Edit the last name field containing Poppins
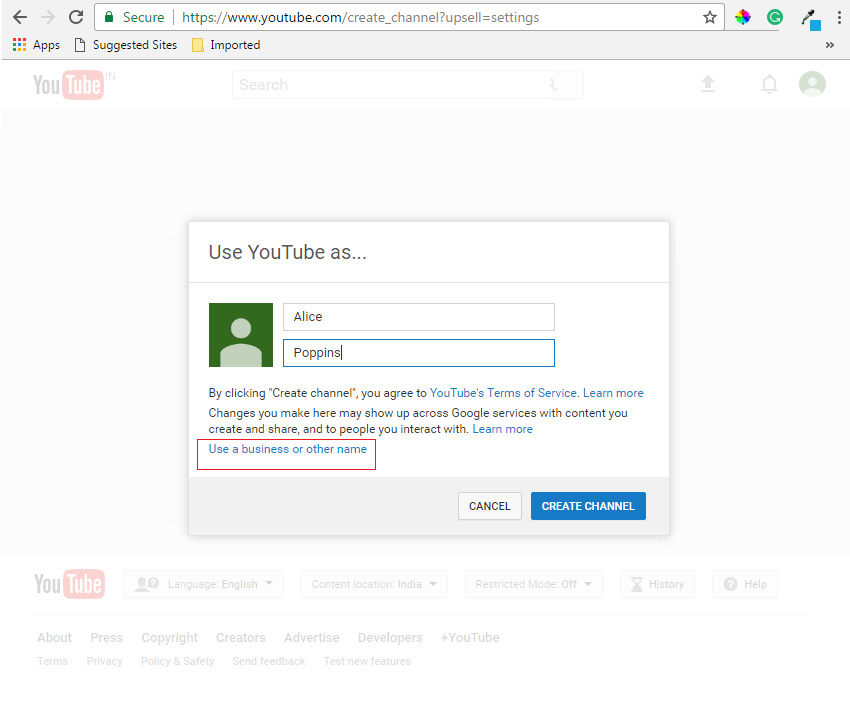 [418, 353]
